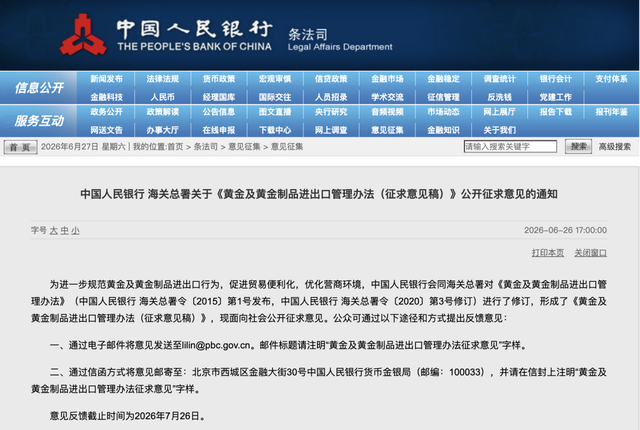This screenshot has height=430, width=640.
Task: Set font size to 中
Action: pyautogui.click(x=64, y=231)
